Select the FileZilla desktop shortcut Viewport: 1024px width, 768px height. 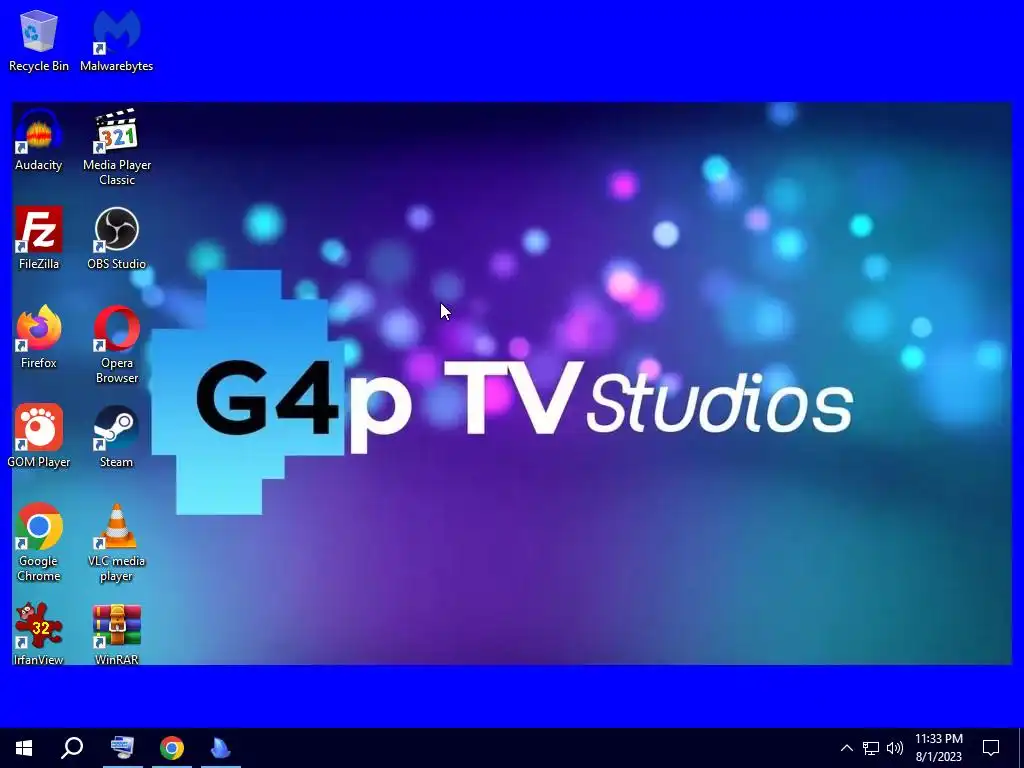(x=39, y=238)
